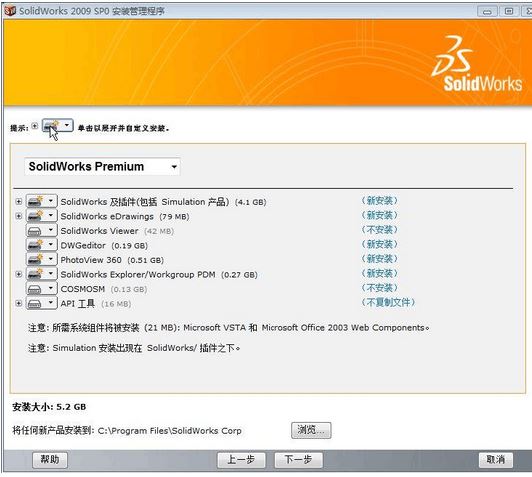Expand the SolidWorks 及插件 tree node

(19, 202)
